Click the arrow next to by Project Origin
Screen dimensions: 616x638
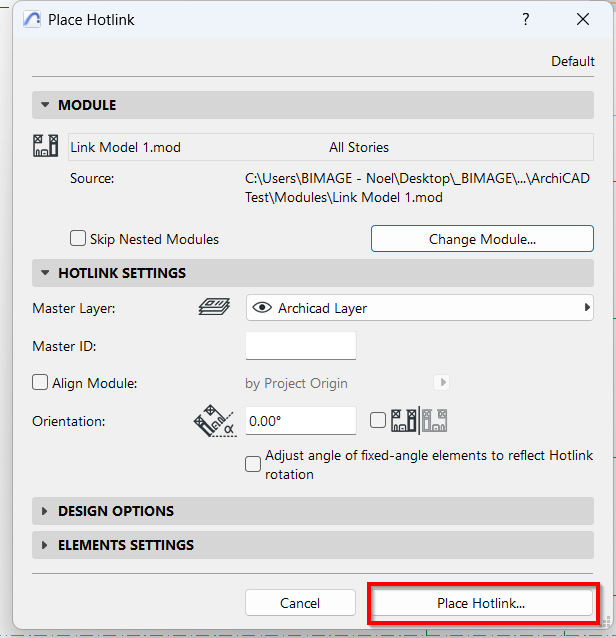point(443,382)
